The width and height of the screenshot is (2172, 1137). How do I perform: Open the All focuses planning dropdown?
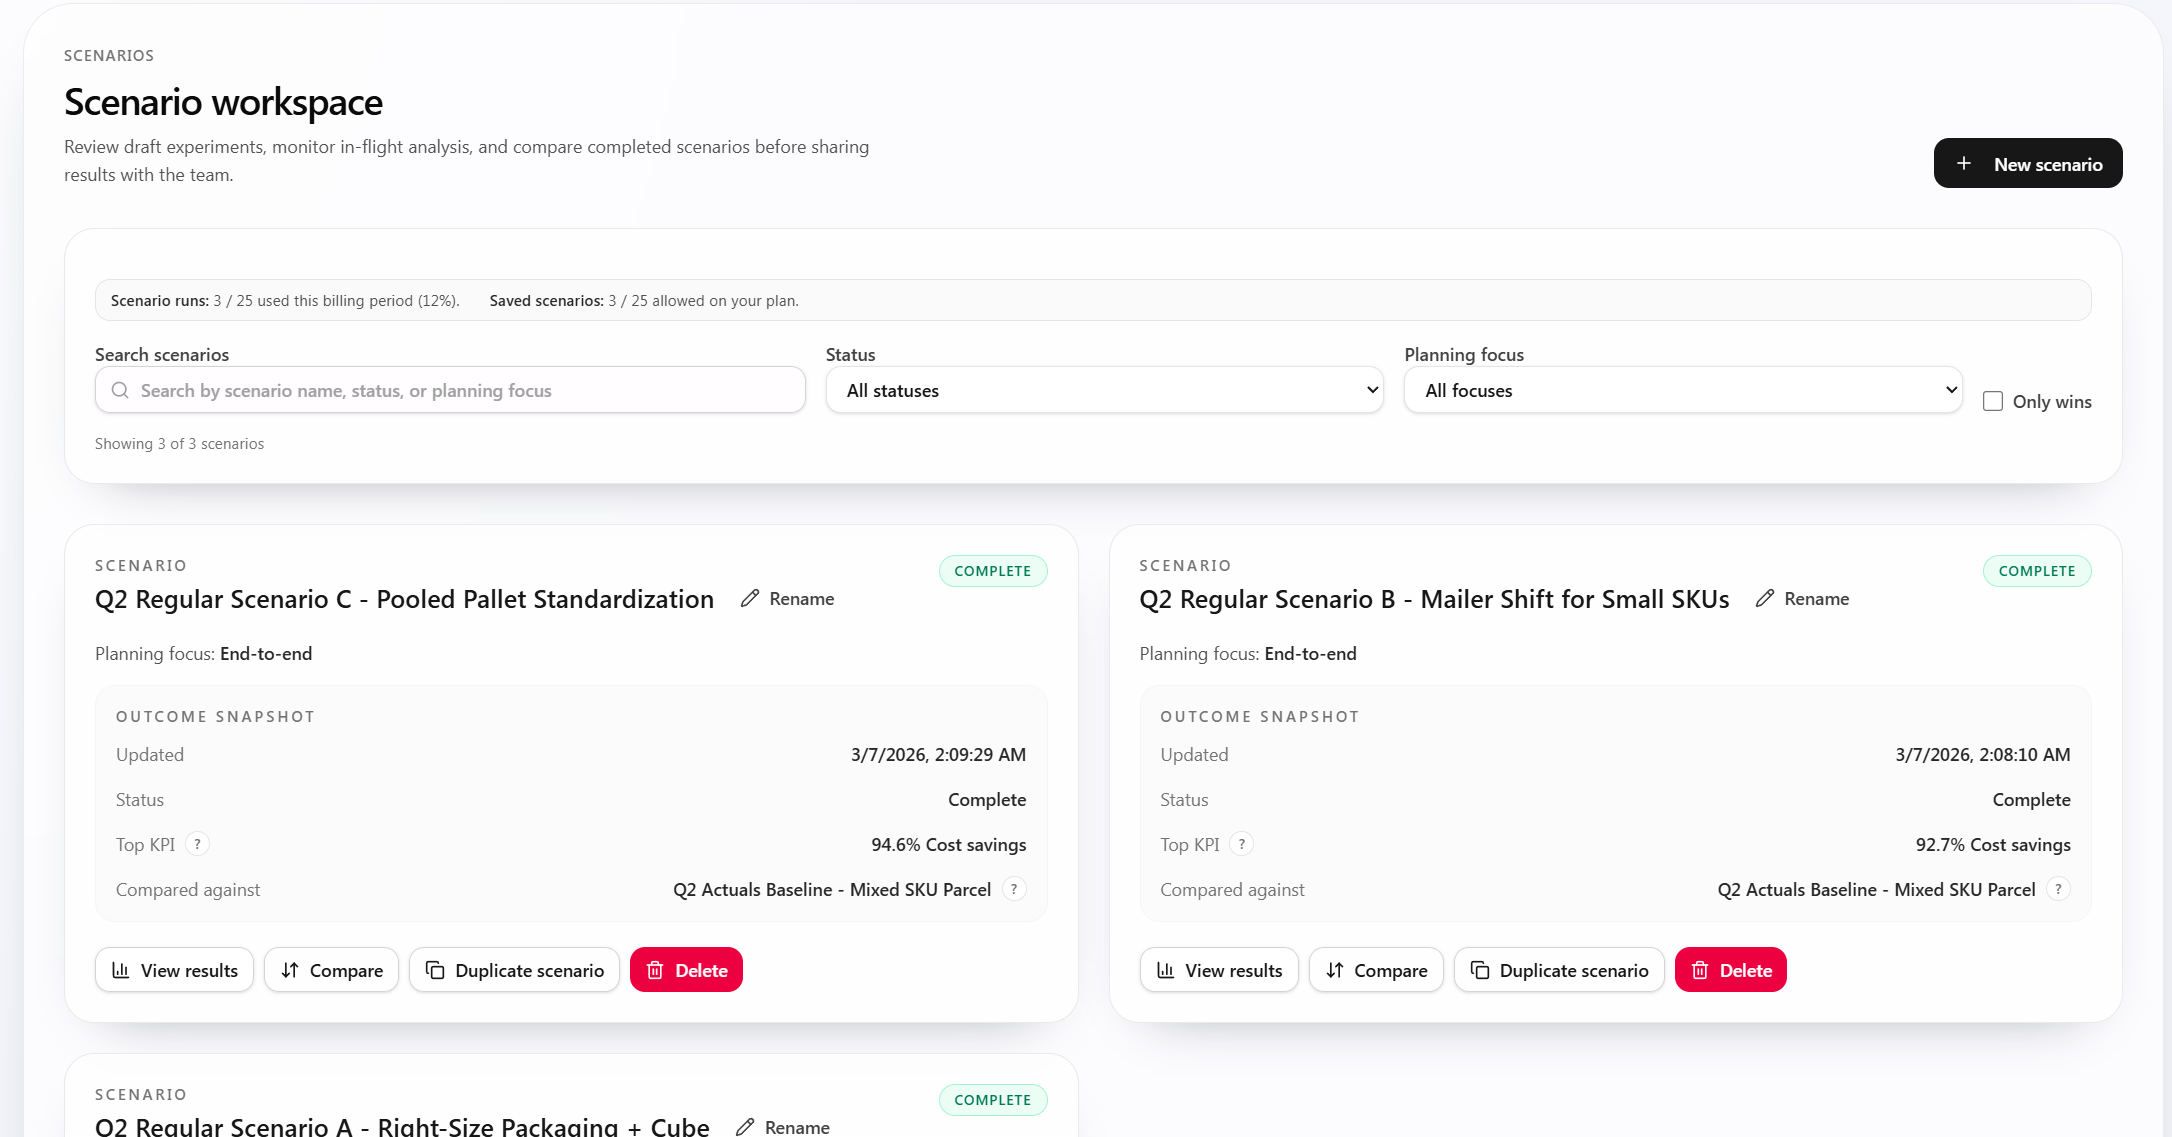[1682, 390]
